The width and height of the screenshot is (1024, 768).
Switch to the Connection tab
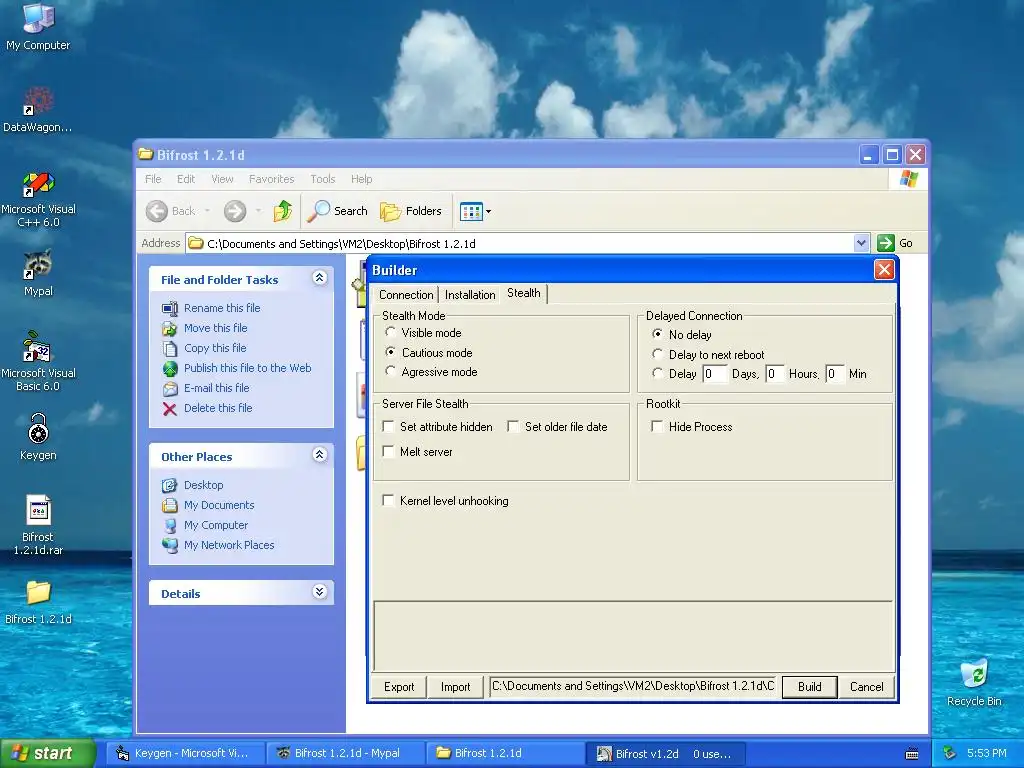pyautogui.click(x=406, y=295)
